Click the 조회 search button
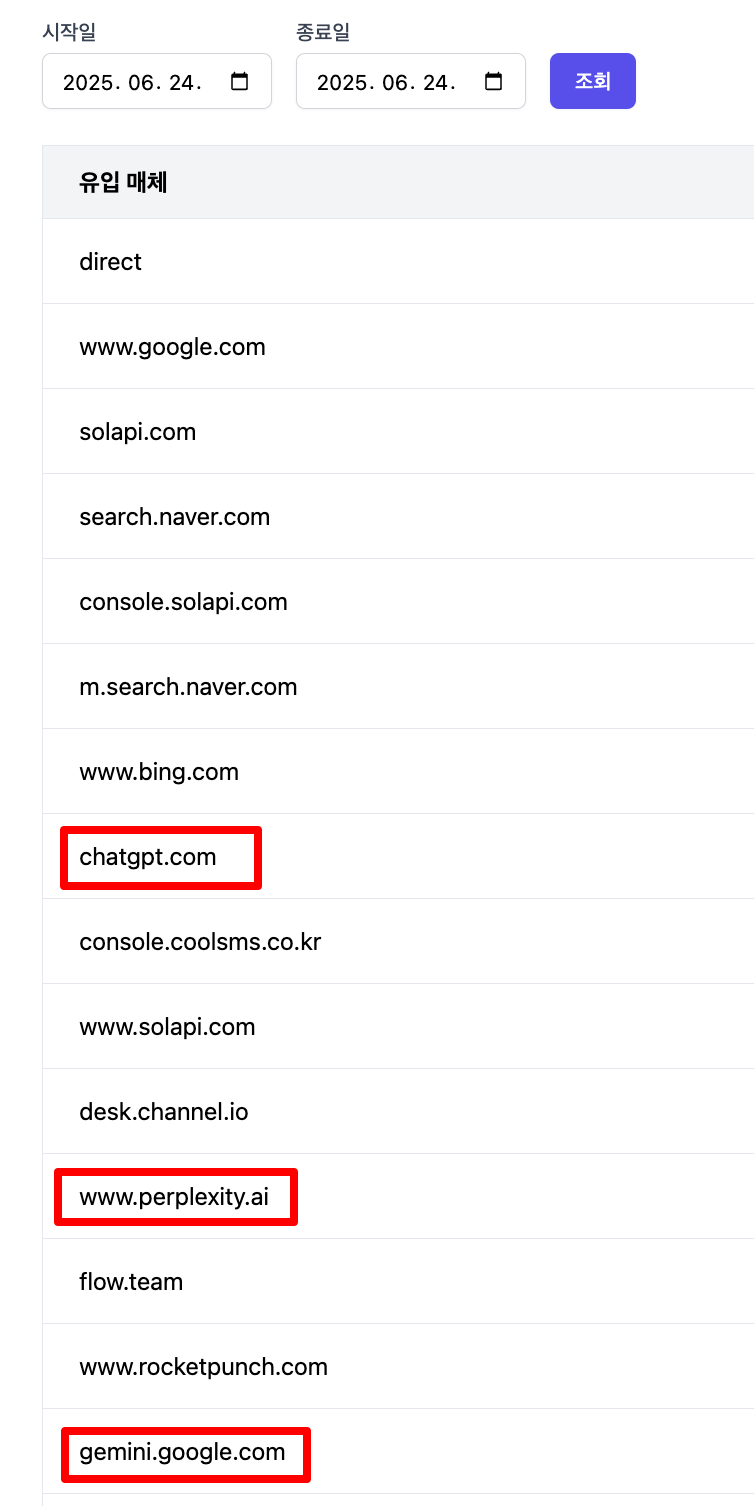The height and width of the screenshot is (1506, 754). (593, 81)
